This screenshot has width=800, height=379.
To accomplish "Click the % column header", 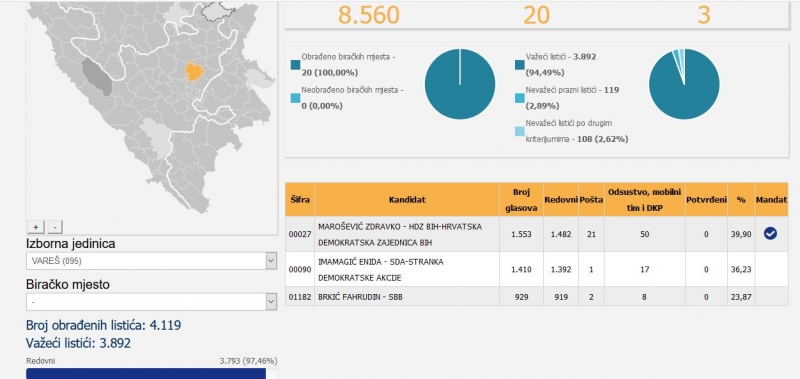I will tap(741, 199).
